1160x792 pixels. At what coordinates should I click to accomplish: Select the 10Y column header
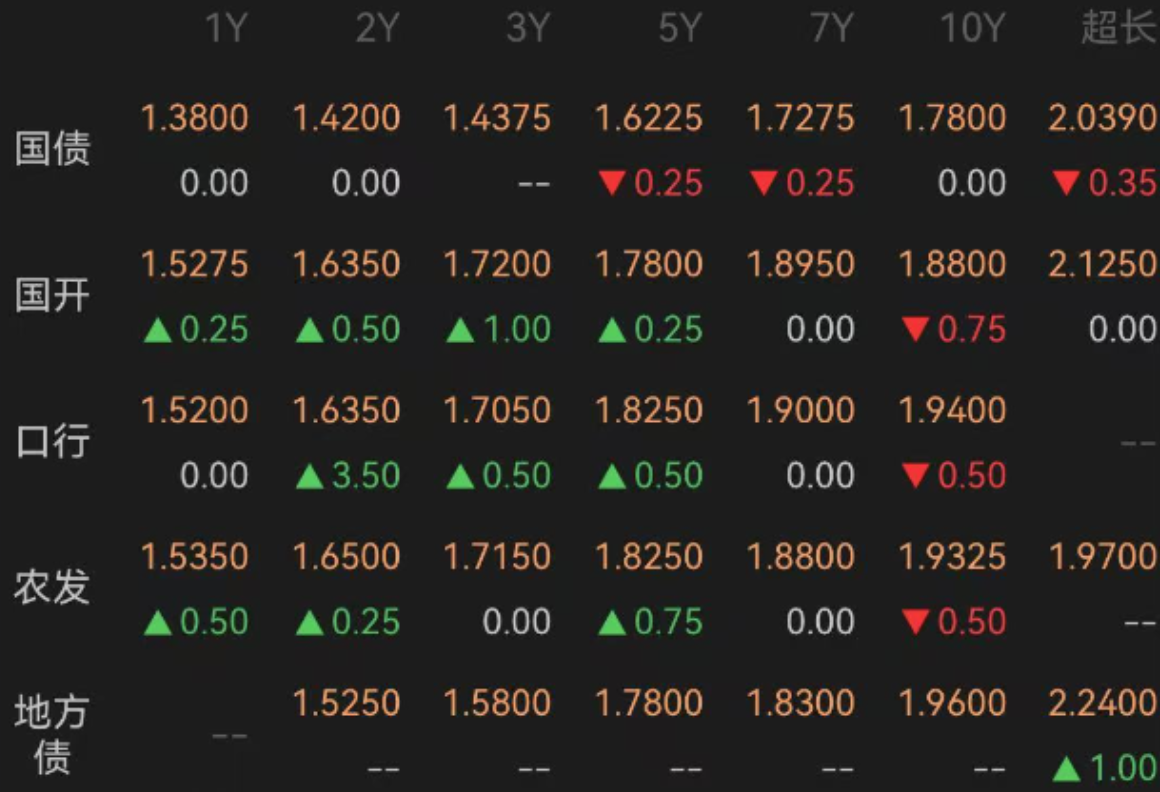(973, 28)
